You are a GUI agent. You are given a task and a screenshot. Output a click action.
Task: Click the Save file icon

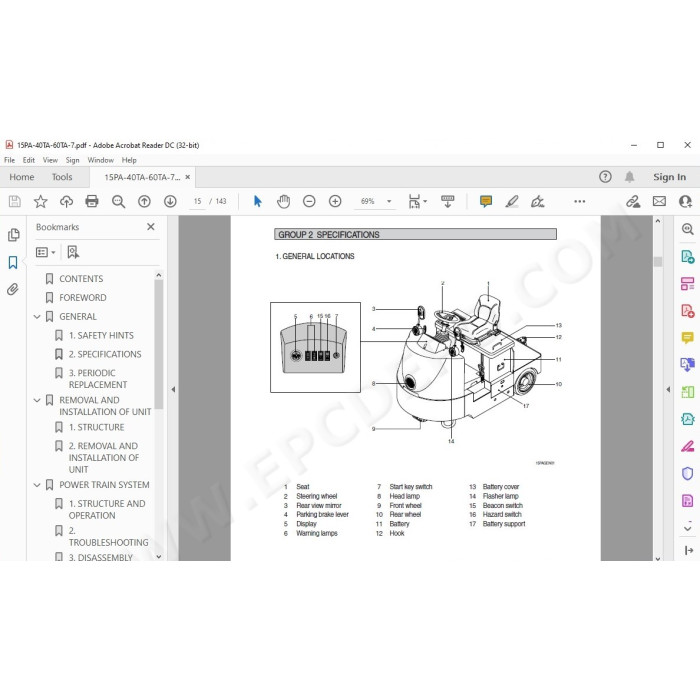[14, 201]
